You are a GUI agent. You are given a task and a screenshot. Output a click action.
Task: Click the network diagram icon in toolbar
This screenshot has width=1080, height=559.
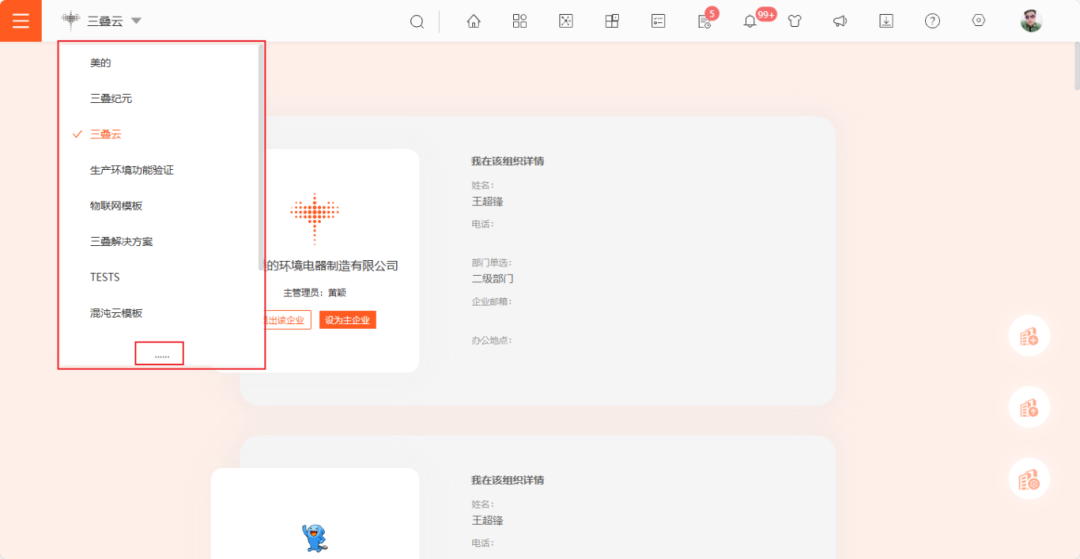[x=566, y=21]
